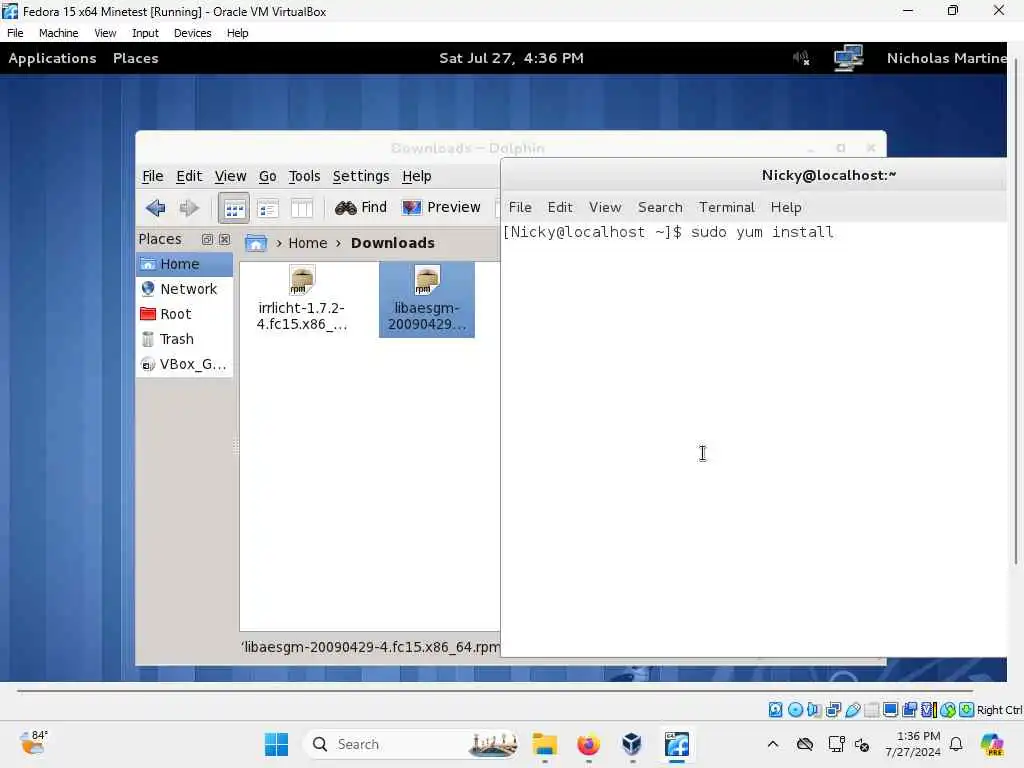Click VirtualBox shared folders status icon
Image resolution: width=1024 pixels, height=768 pixels.
coord(871,710)
